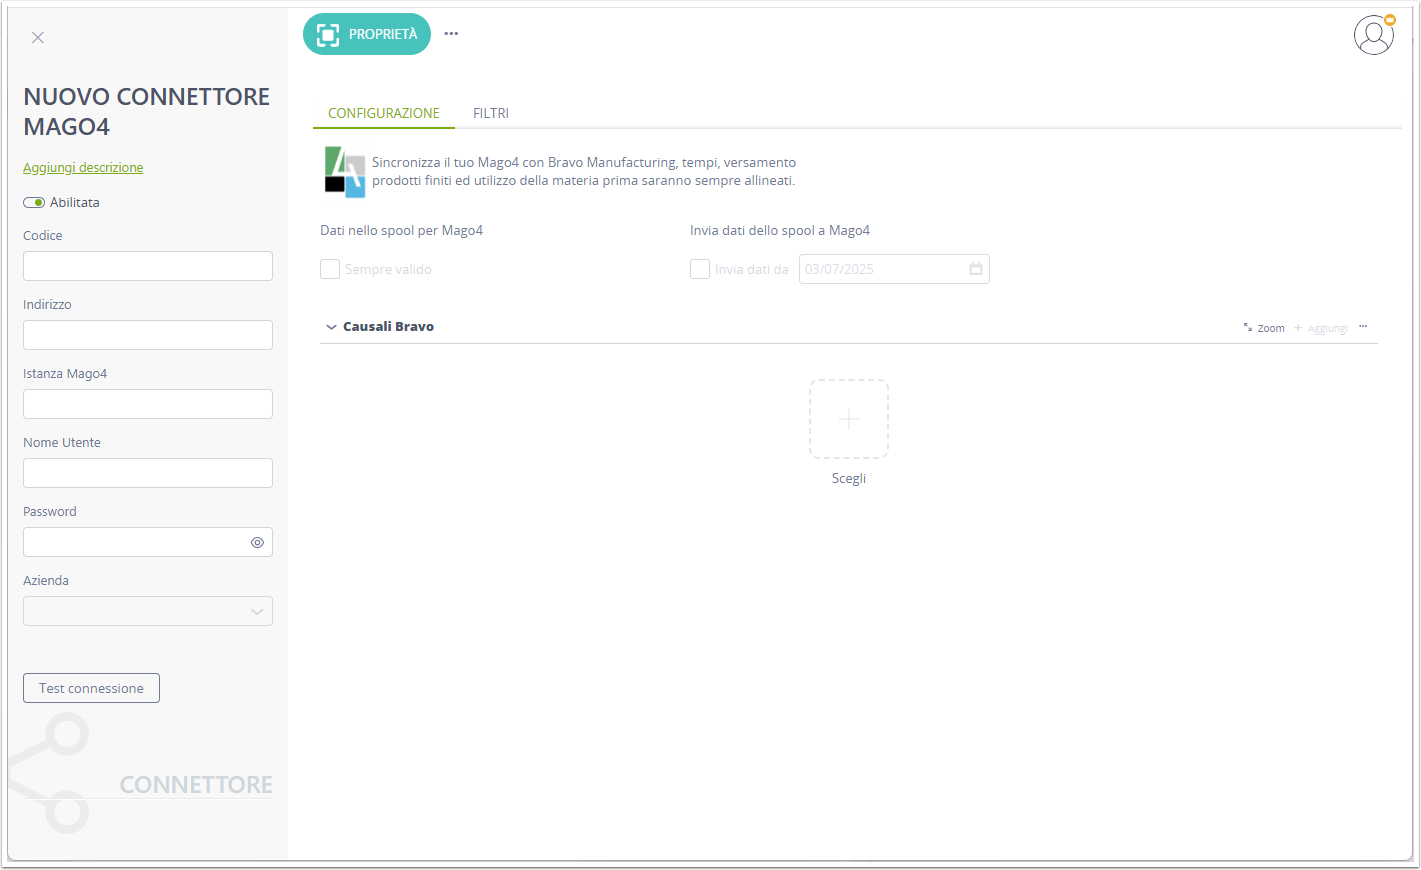1421x870 pixels.
Task: Click Aggiungi in Causali Bravo header
Action: (x=1321, y=328)
